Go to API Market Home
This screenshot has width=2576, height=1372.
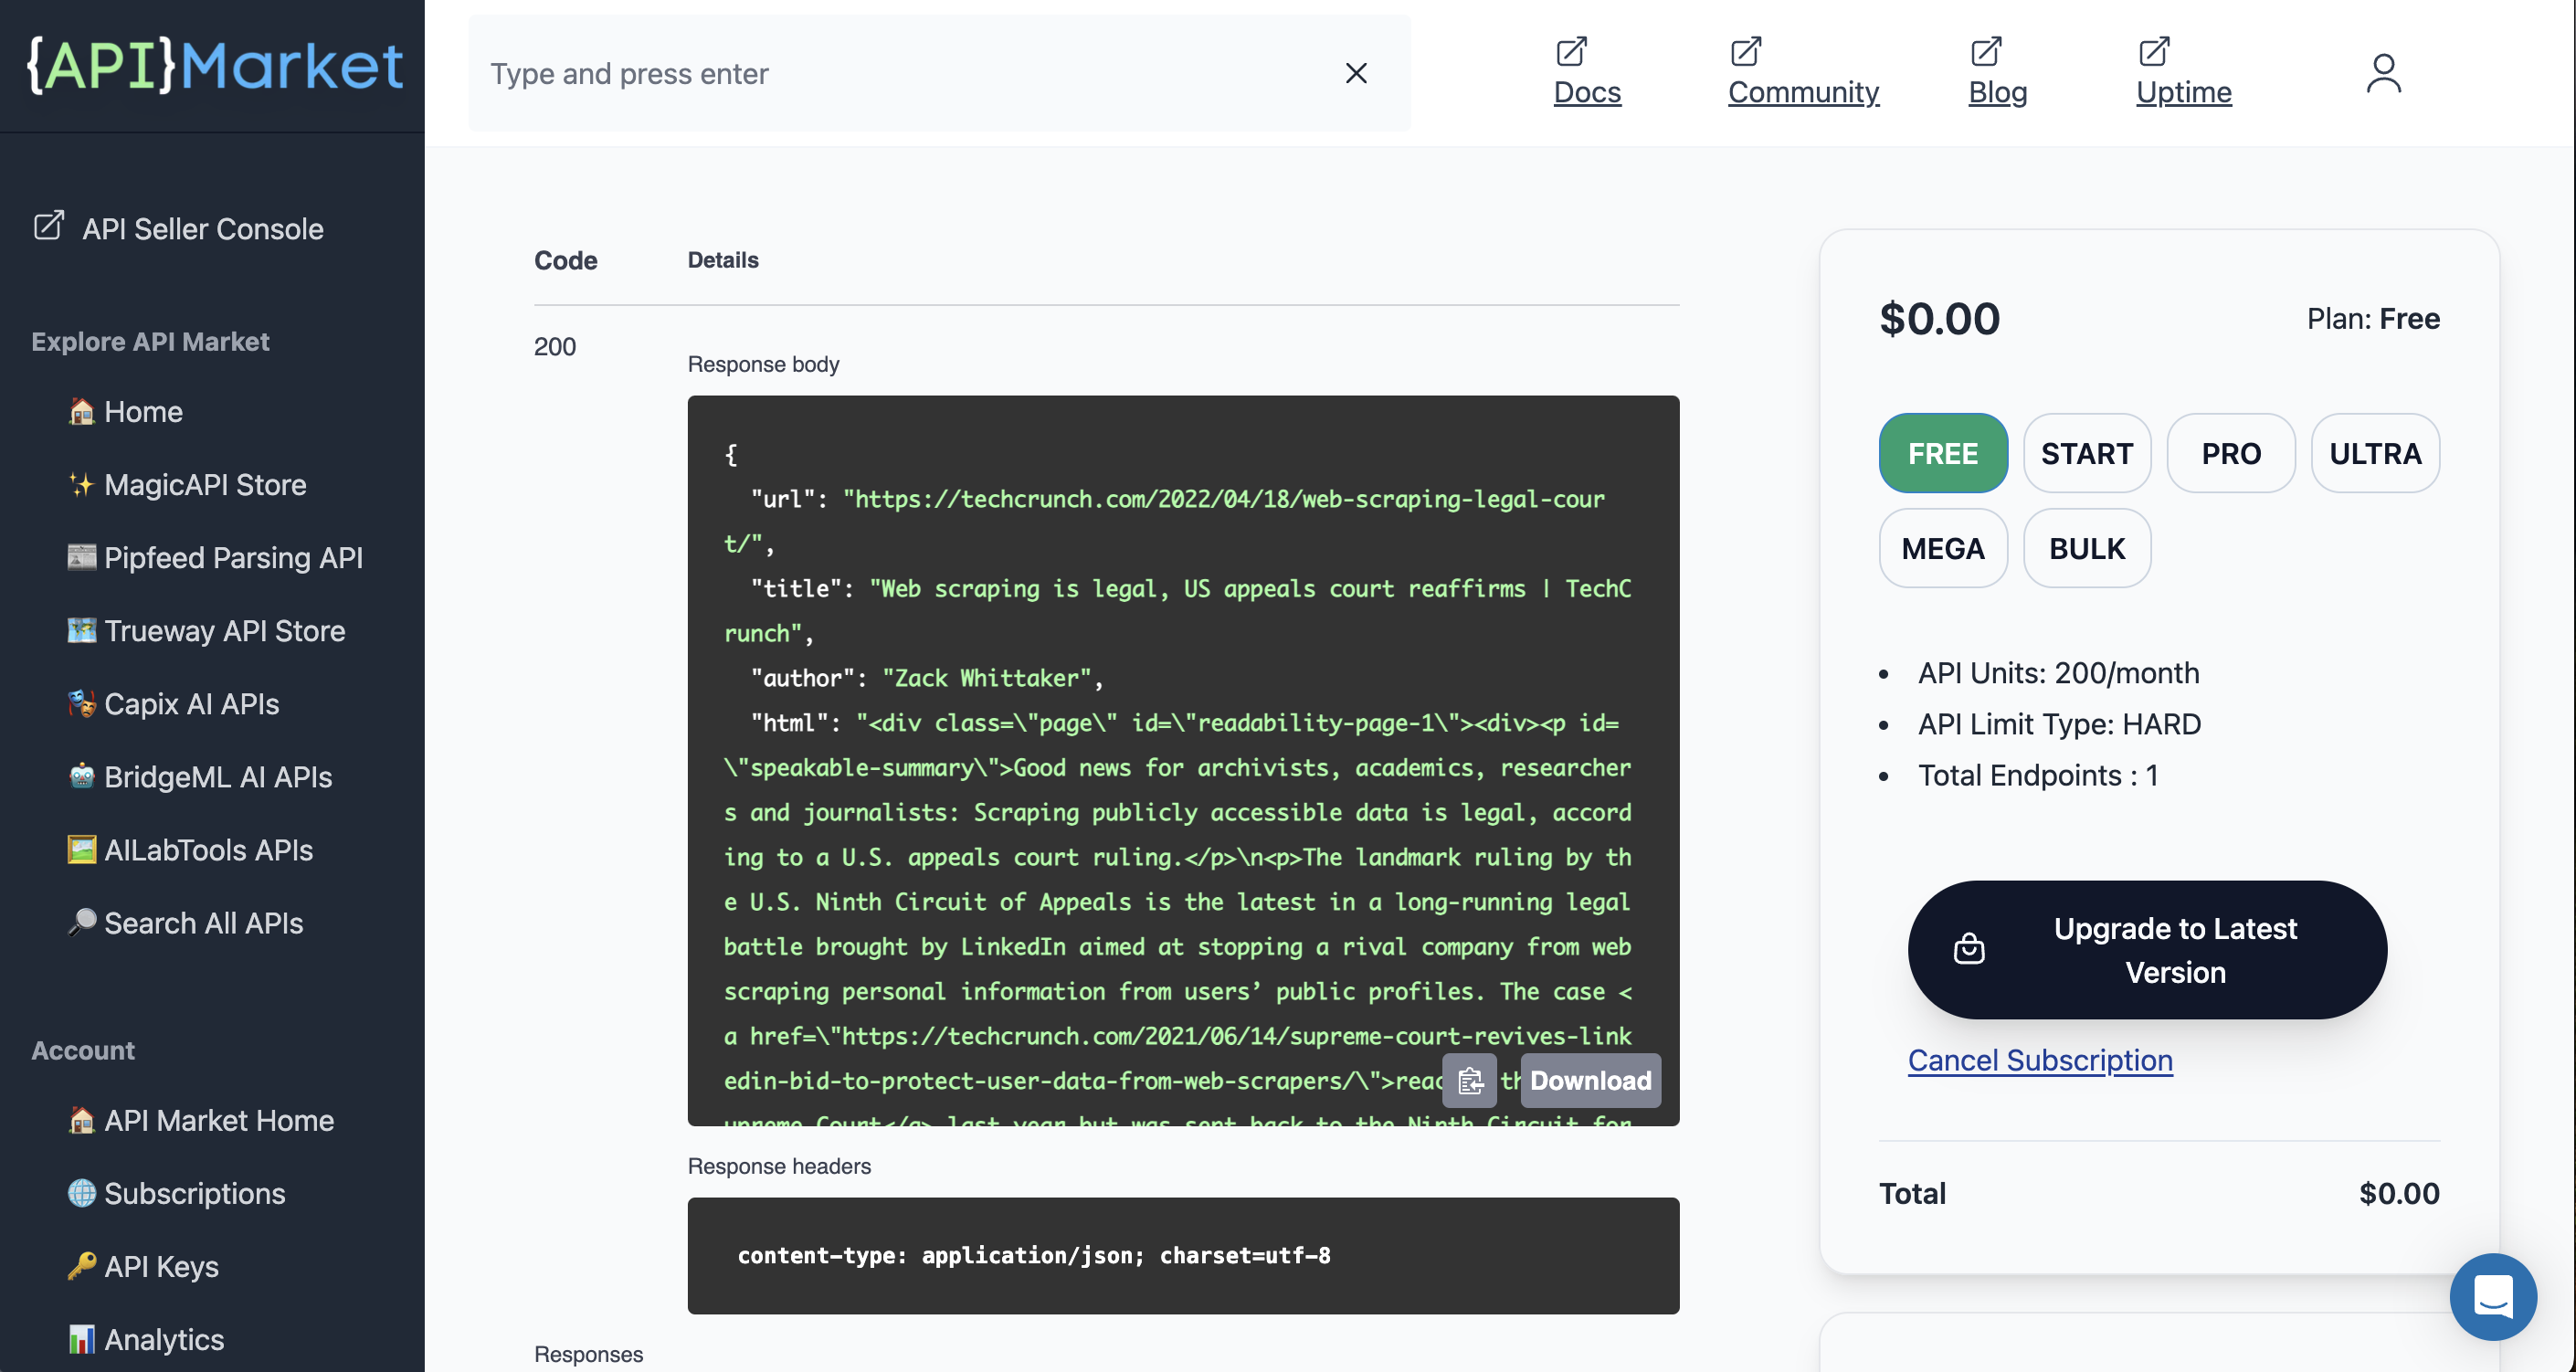point(200,1120)
